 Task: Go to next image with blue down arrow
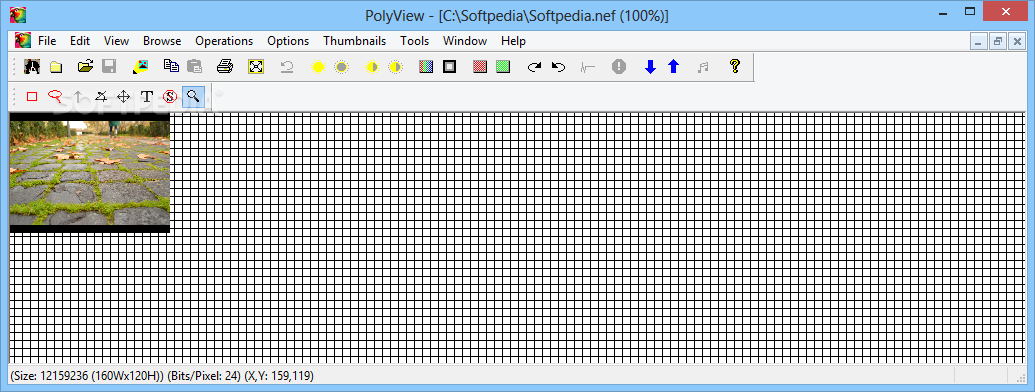(650, 67)
